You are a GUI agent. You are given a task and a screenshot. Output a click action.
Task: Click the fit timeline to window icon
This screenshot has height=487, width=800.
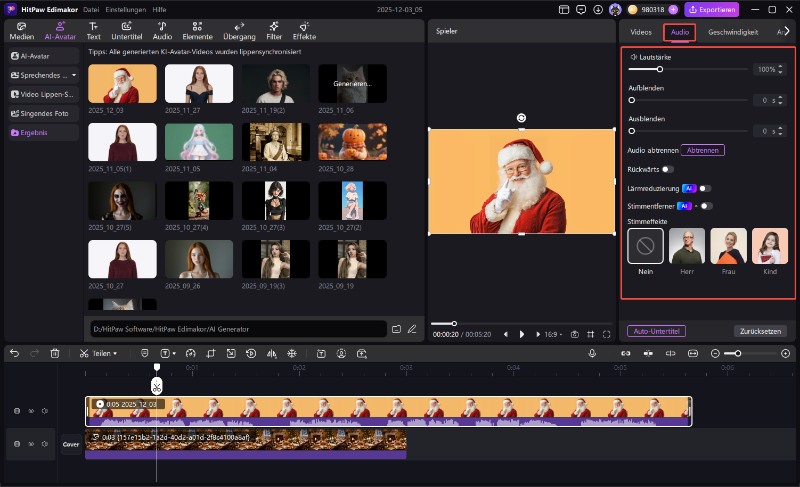(693, 353)
